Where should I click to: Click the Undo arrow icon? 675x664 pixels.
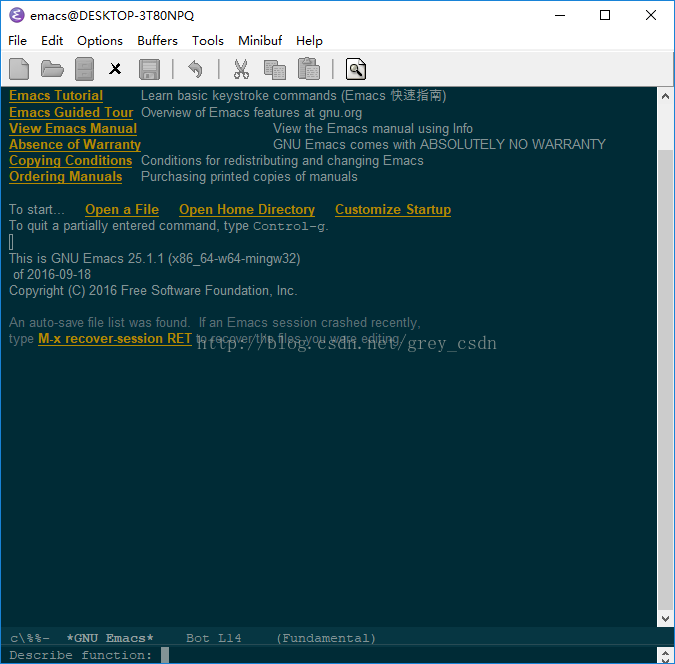195,69
